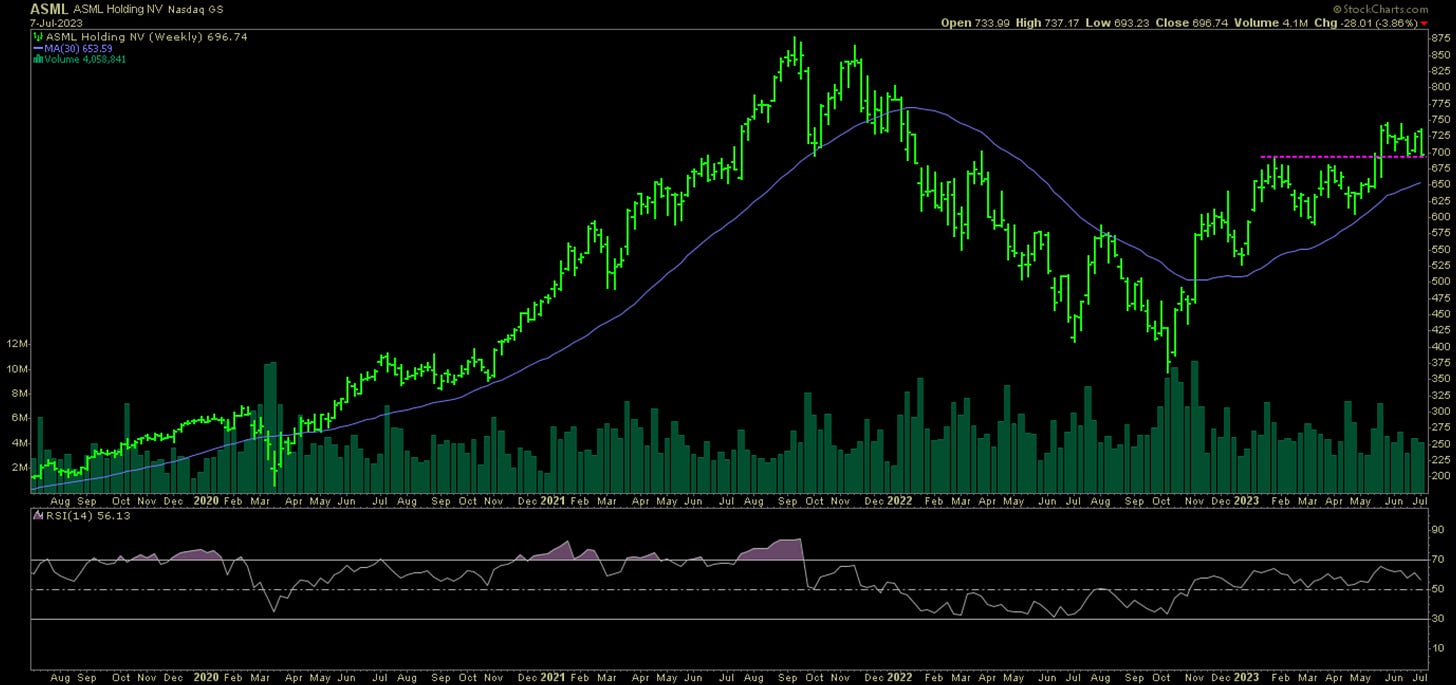Click the 450 price axis label

[1441, 314]
